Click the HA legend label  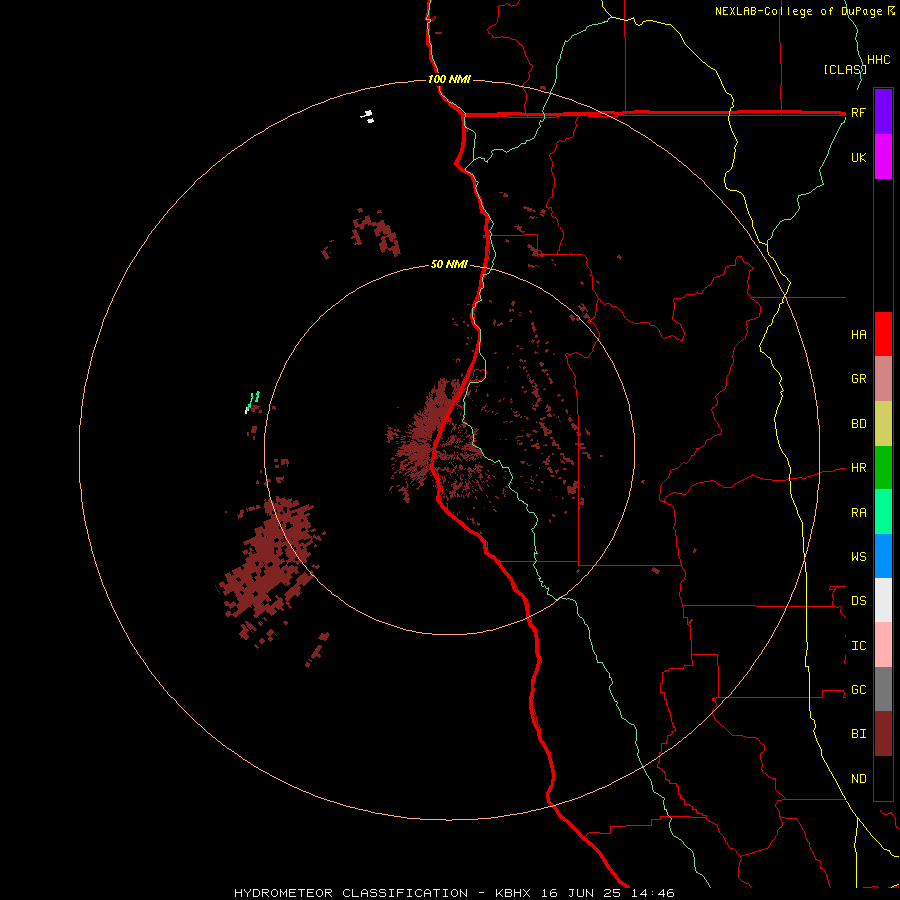(858, 334)
